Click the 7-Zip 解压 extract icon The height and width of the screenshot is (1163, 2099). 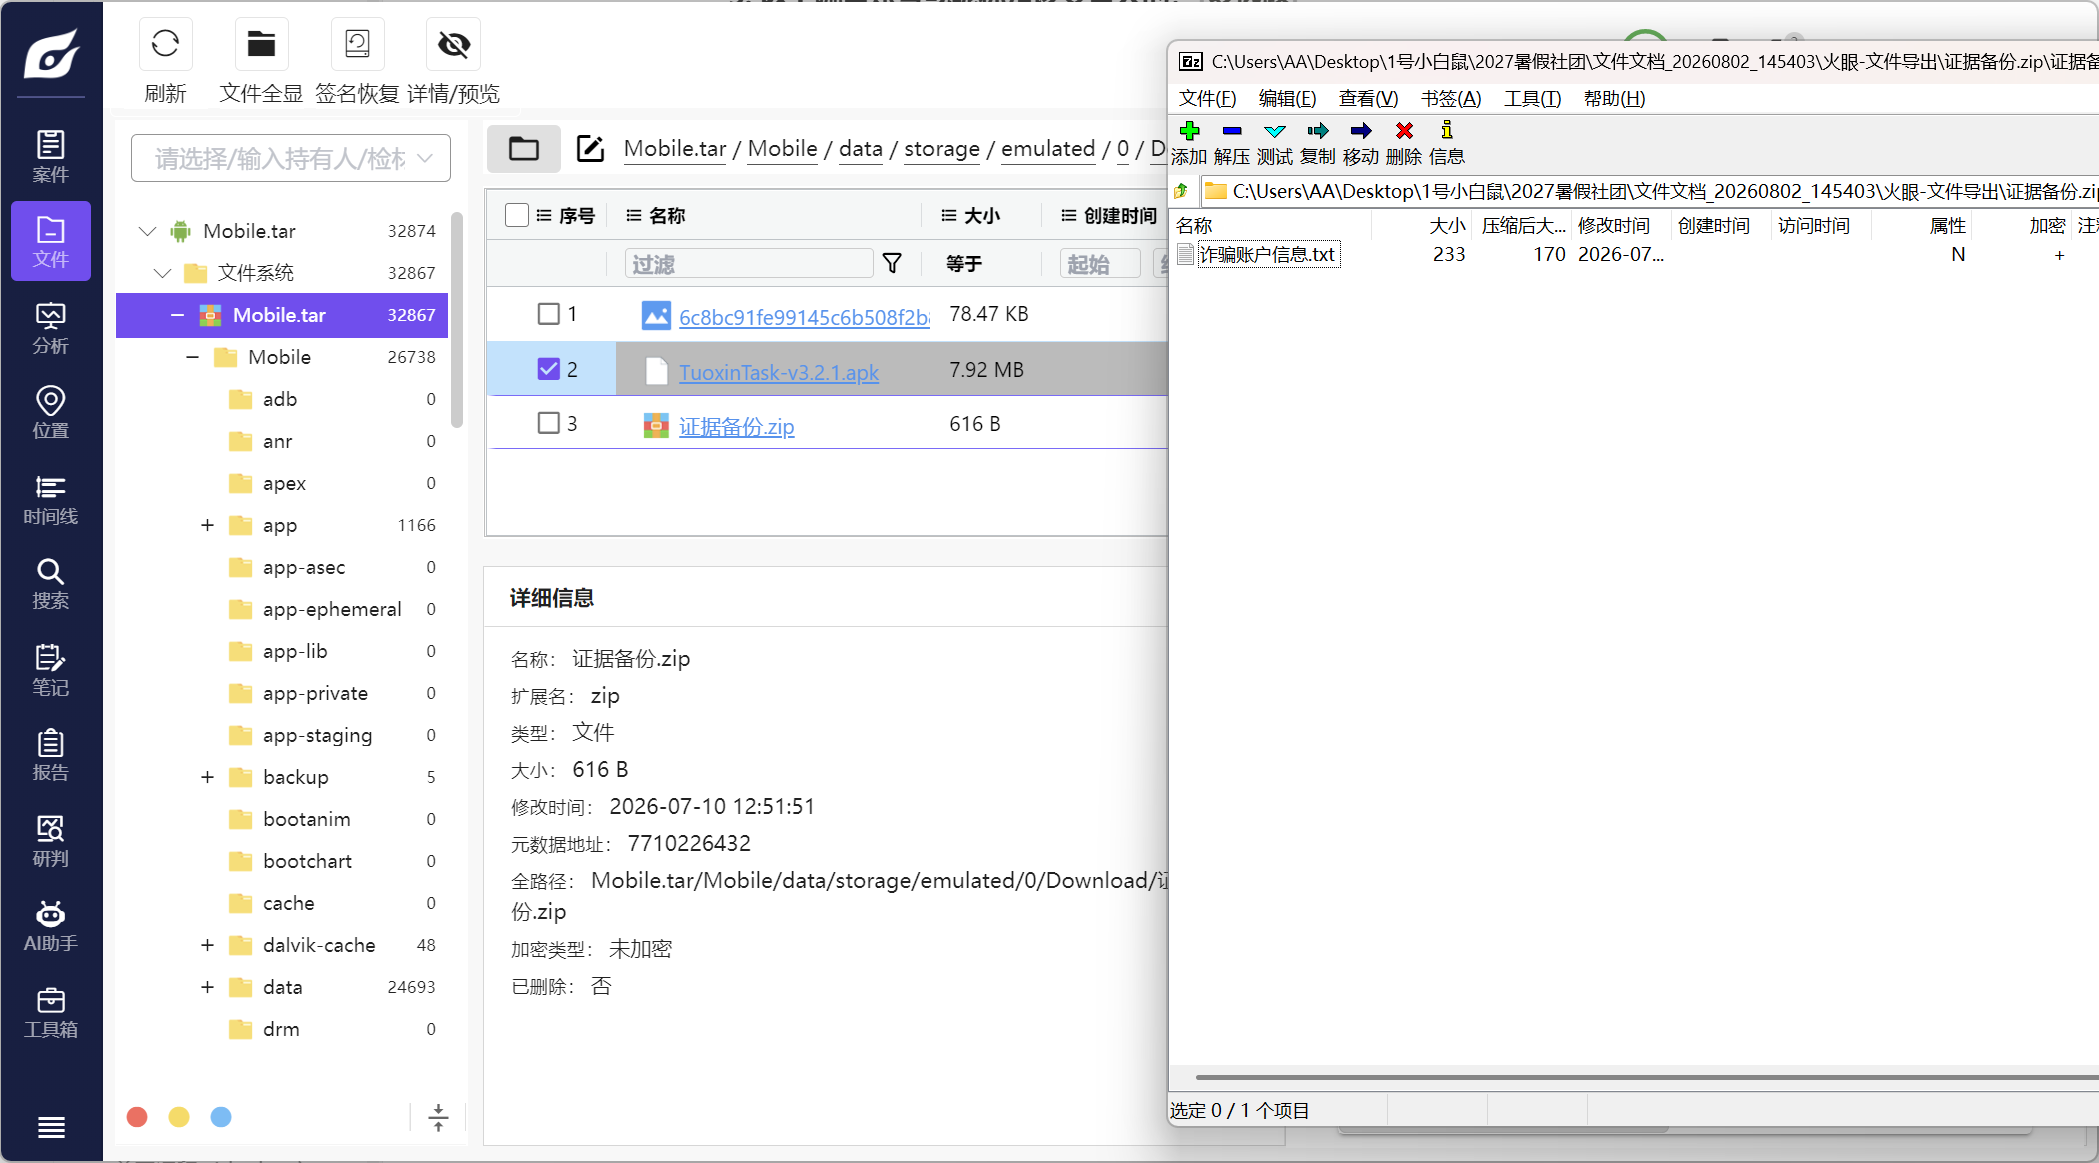[1232, 131]
